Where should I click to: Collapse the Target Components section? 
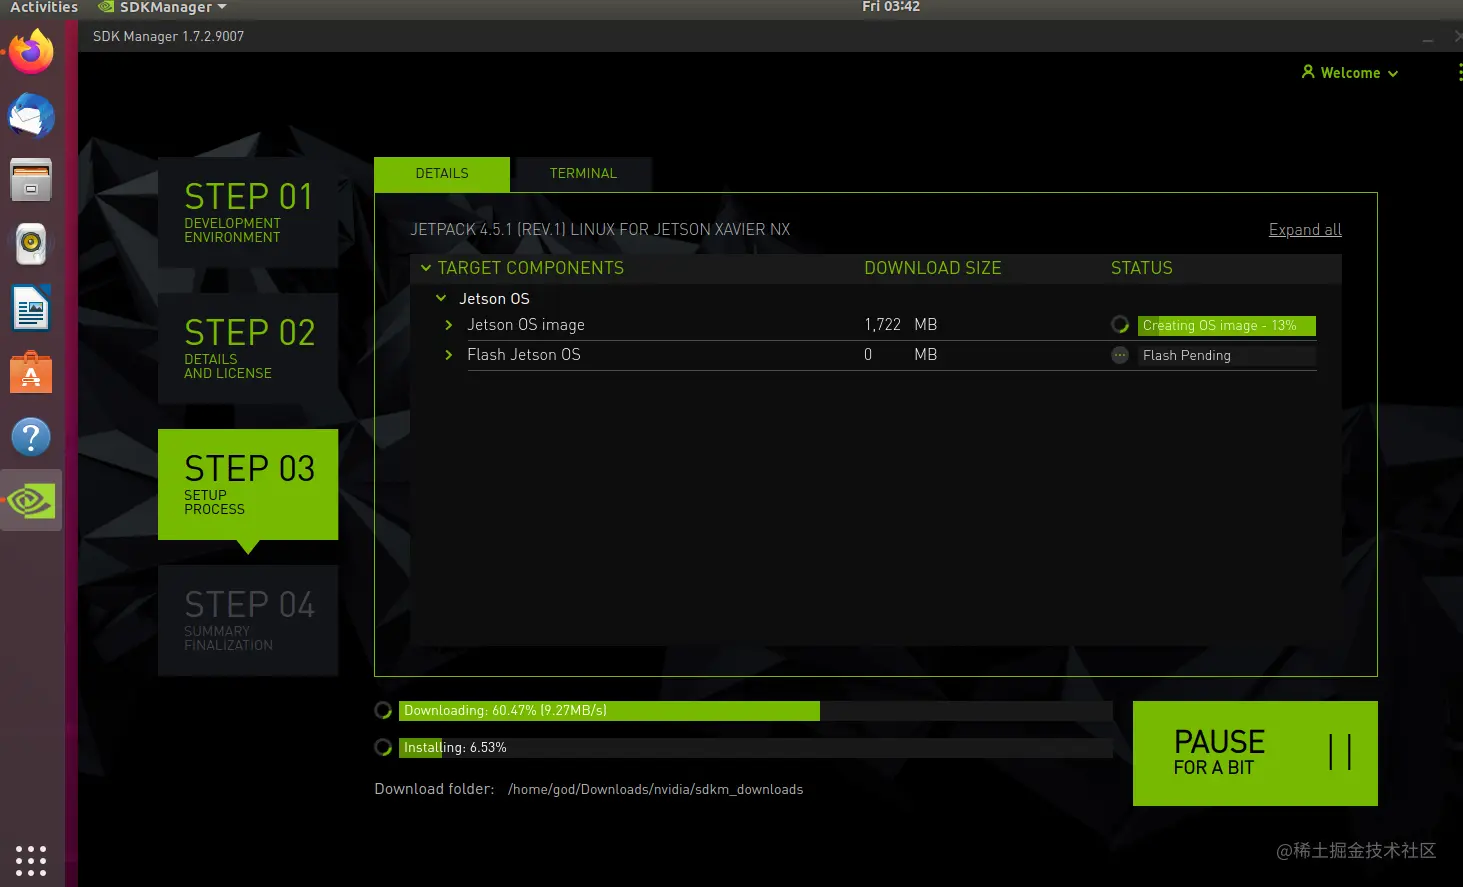pos(426,268)
